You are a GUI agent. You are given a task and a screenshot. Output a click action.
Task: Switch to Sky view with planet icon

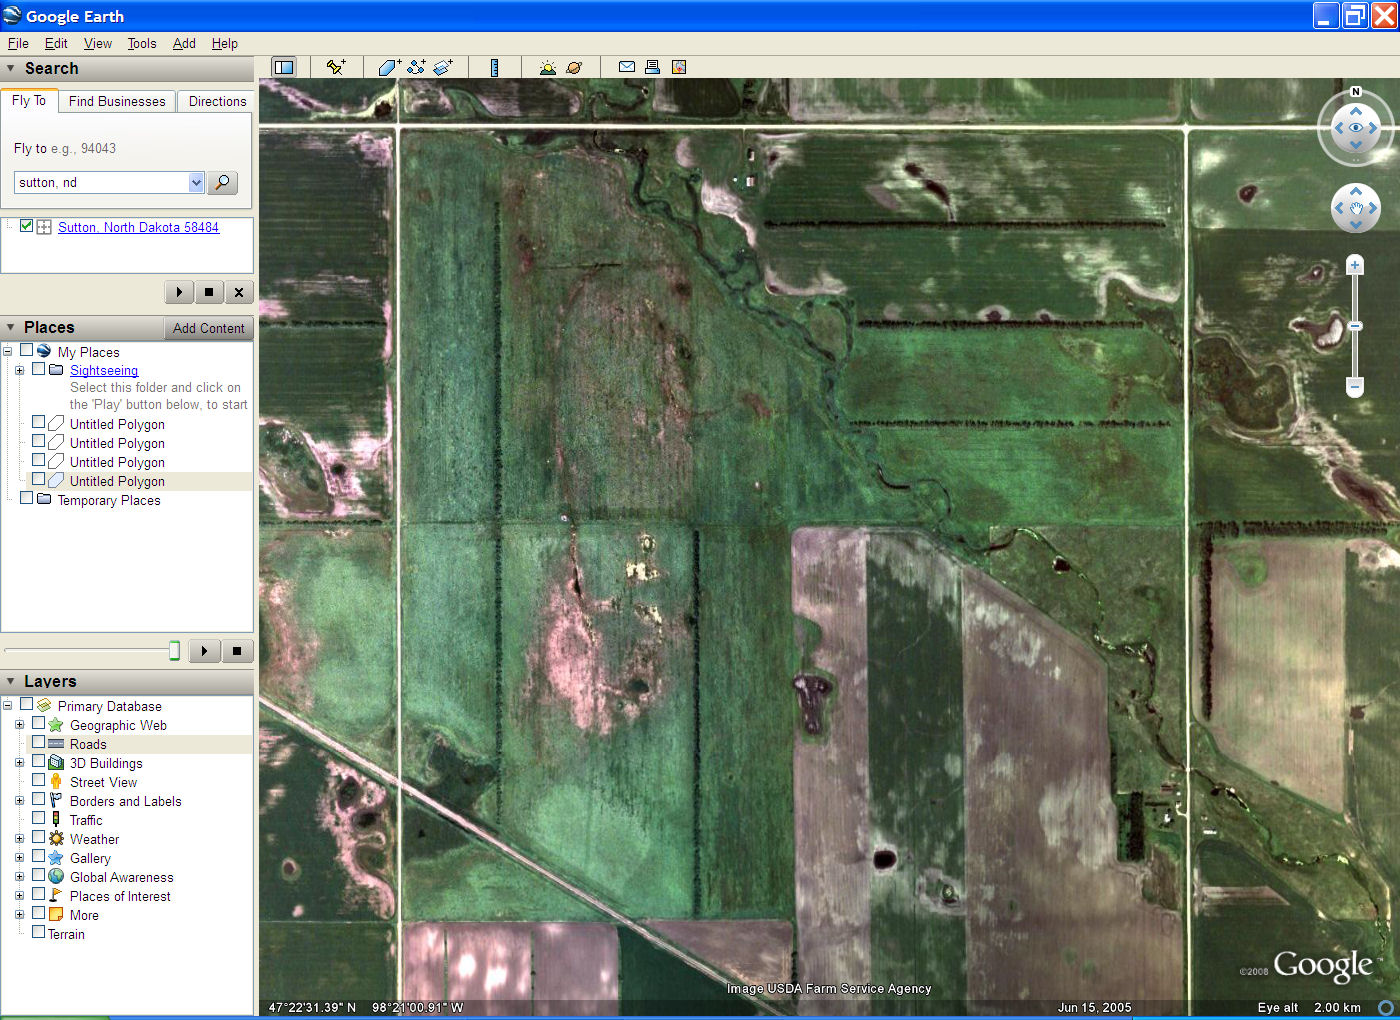coord(574,67)
